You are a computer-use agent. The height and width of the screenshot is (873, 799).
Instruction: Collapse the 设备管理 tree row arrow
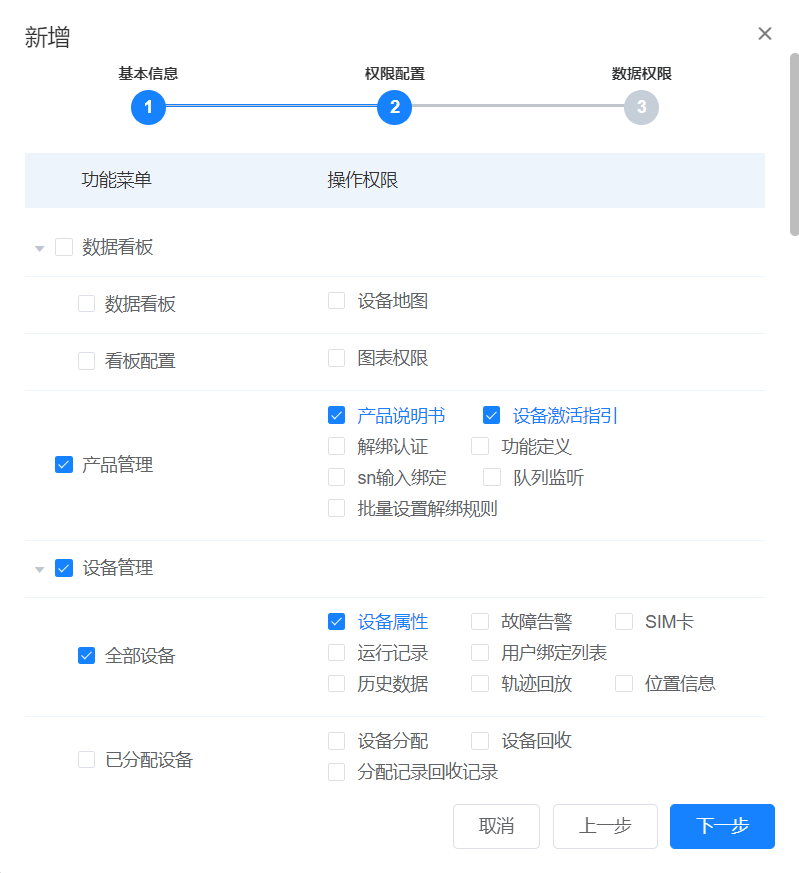(x=40, y=569)
